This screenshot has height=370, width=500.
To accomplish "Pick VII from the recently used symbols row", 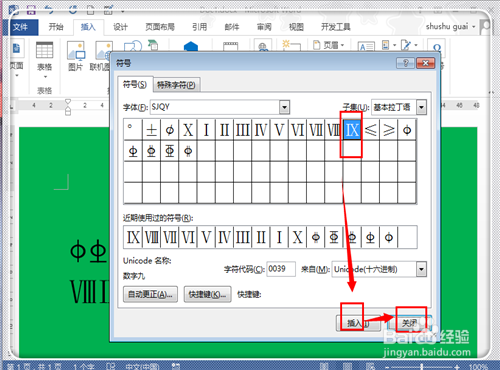I will [170, 237].
